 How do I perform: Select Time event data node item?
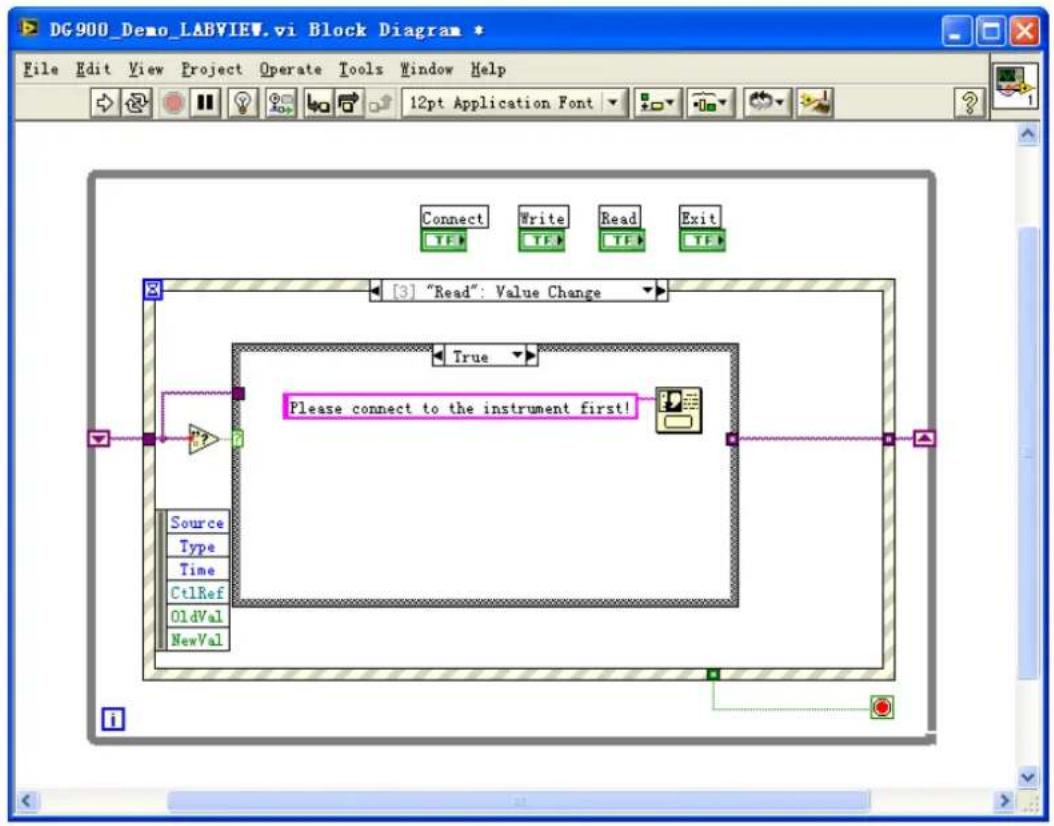click(x=197, y=569)
